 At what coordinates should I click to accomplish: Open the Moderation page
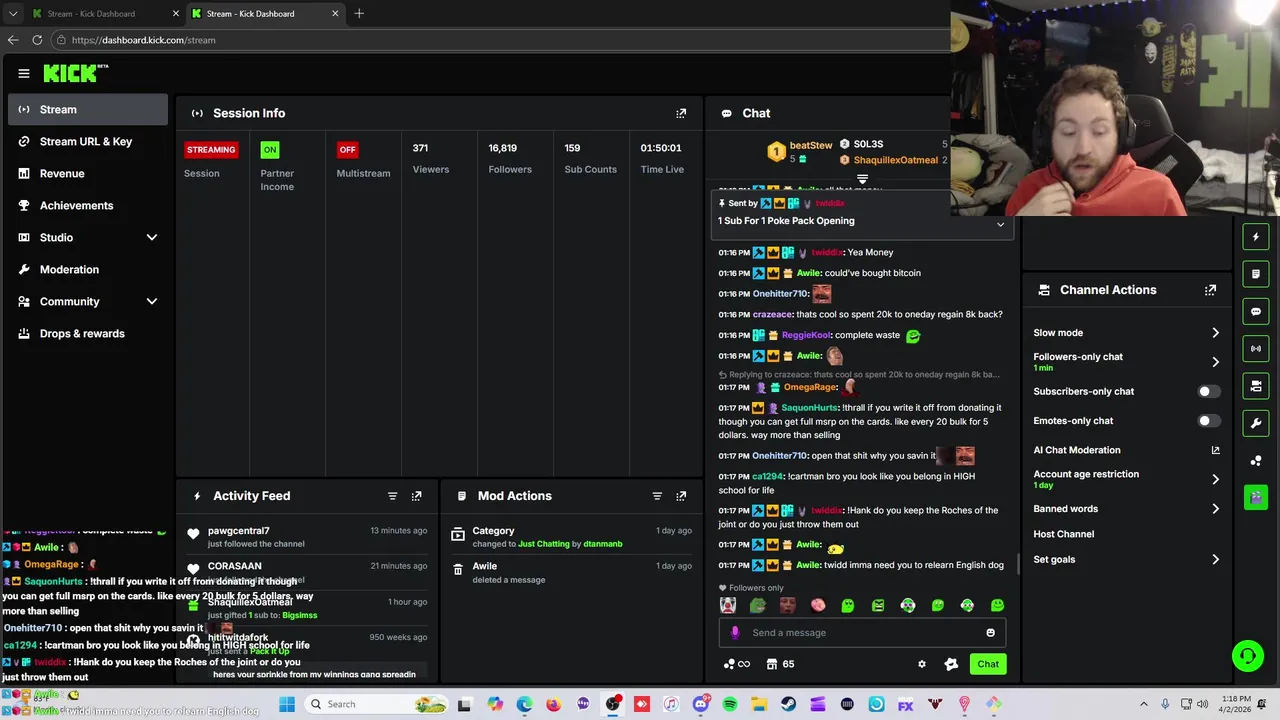[x=88, y=270]
